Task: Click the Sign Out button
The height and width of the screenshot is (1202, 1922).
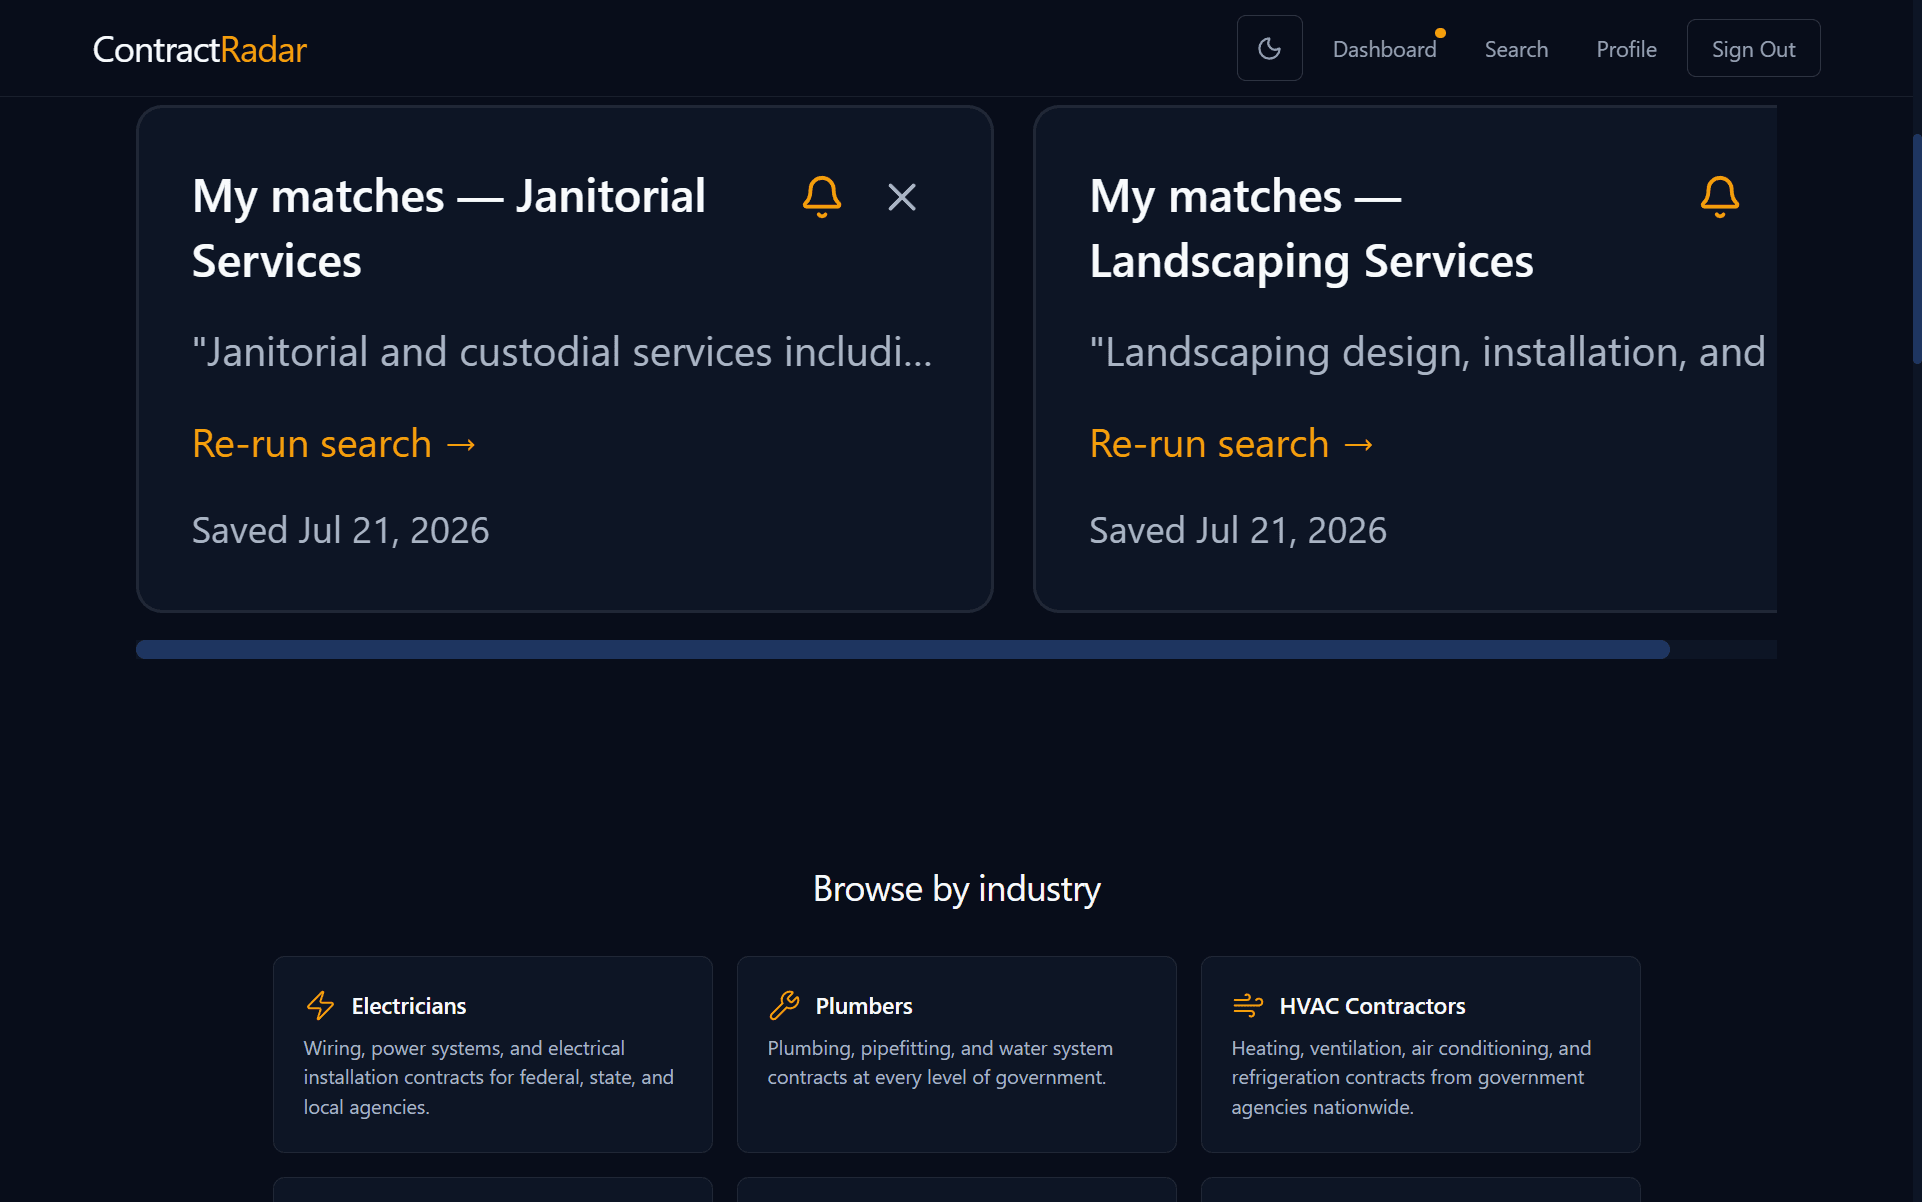Action: pos(1753,48)
